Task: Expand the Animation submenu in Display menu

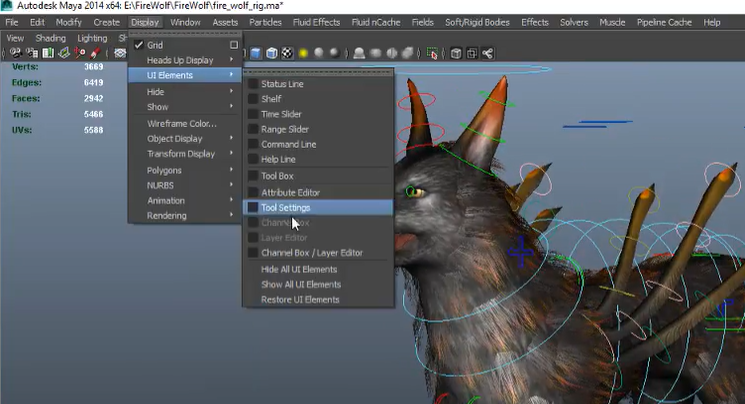Action: [185, 201]
